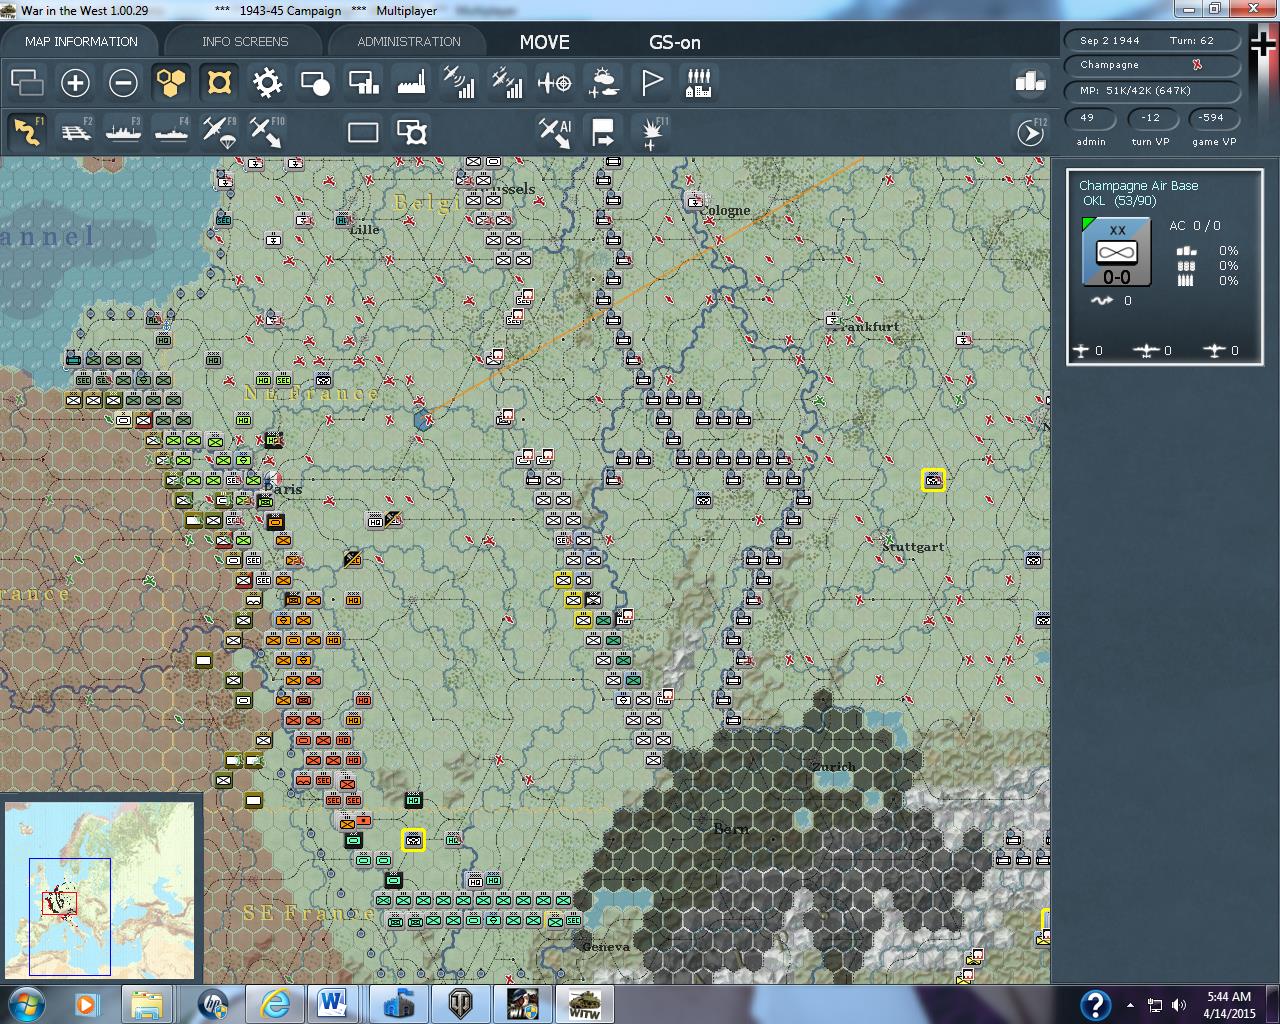
Task: Click the plane with crosshair target icon
Action: (x=555, y=83)
